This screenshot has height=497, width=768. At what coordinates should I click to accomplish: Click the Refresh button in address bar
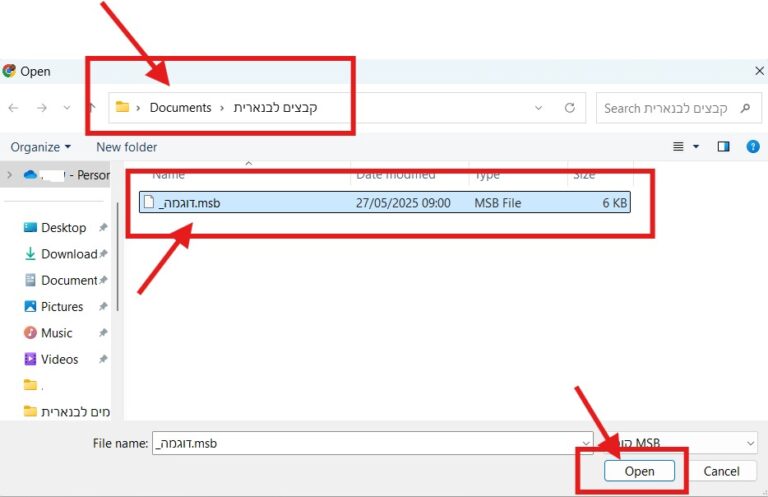[x=570, y=108]
